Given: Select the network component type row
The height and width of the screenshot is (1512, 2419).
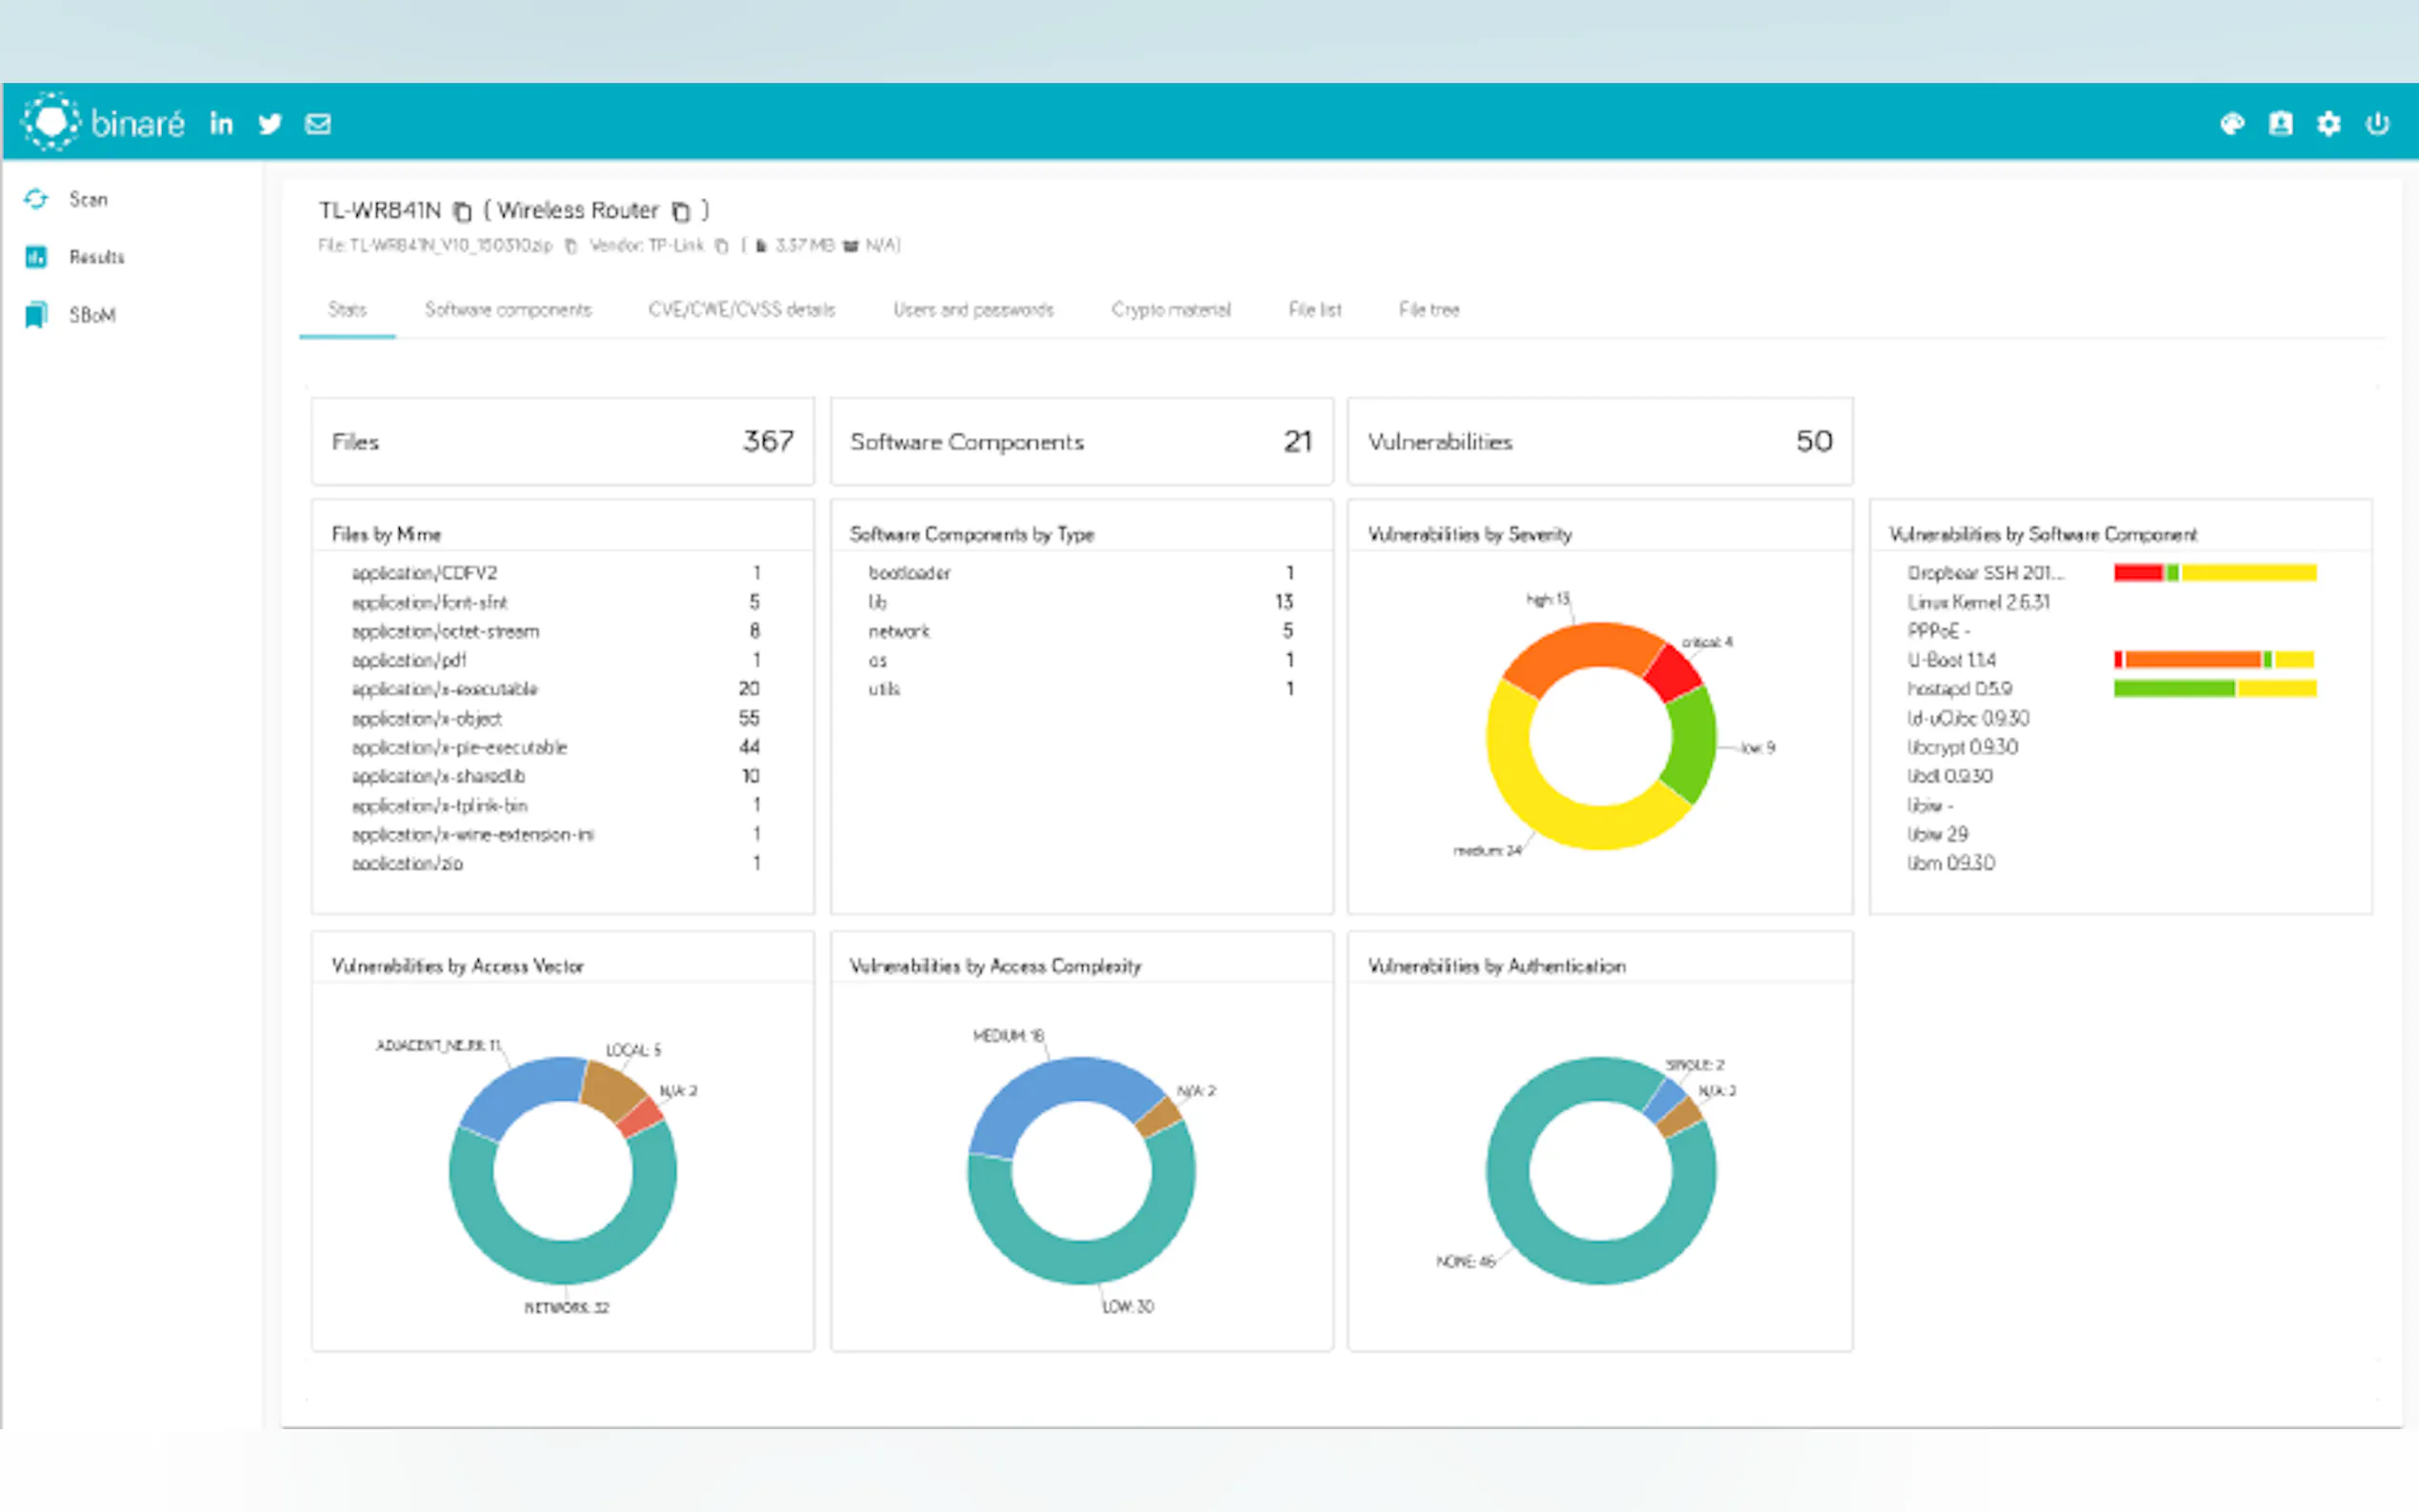Looking at the screenshot, I should pos(1082,631).
